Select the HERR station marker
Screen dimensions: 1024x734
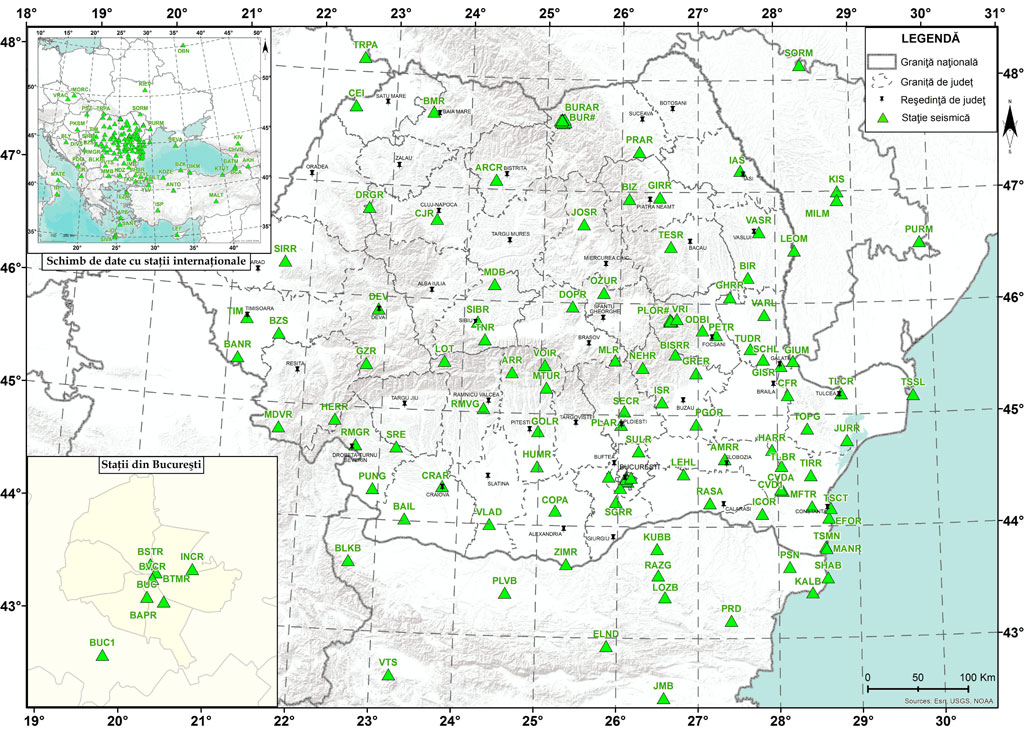pyautogui.click(x=334, y=419)
